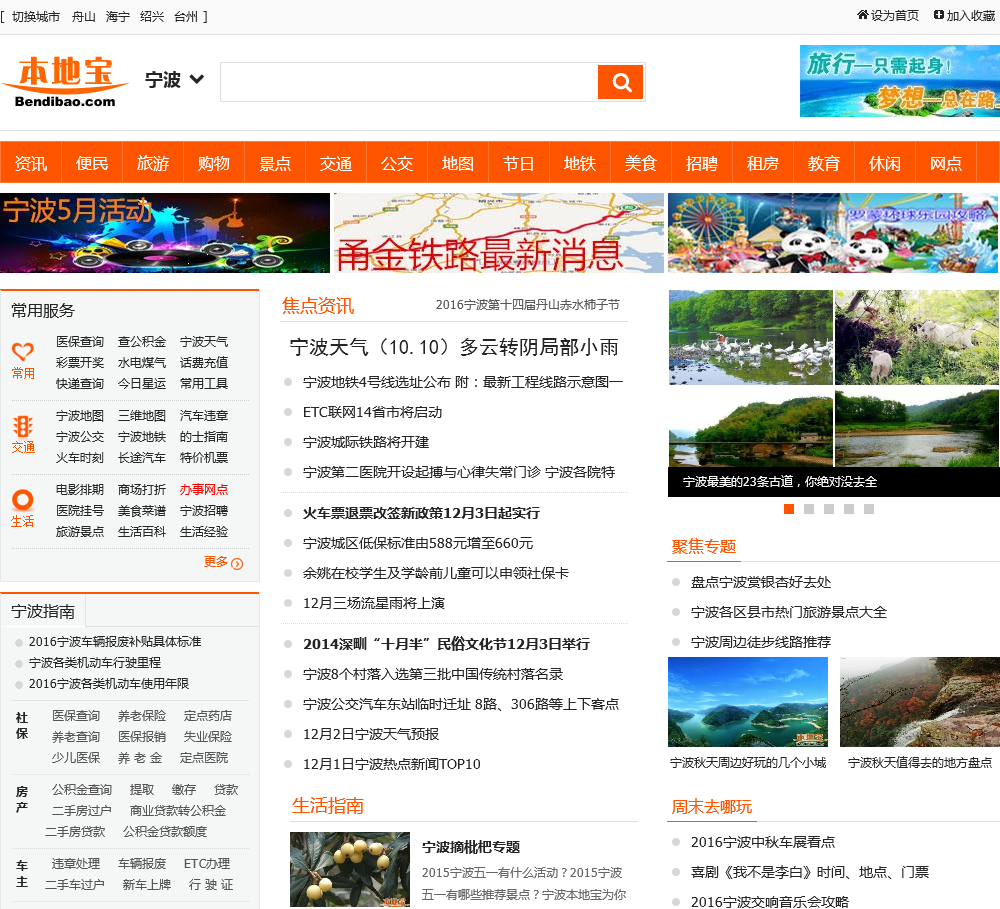The image size is (1000, 909).
Task: Click the arrow circle beside 更多
Action: pyautogui.click(x=237, y=564)
